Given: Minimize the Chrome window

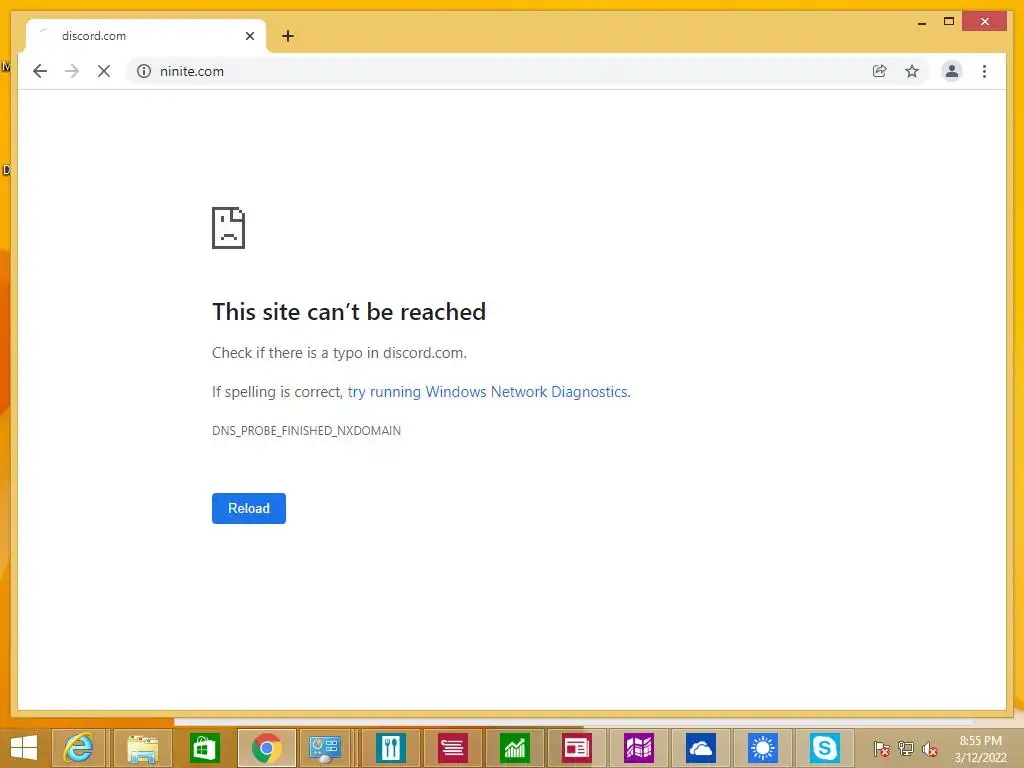Looking at the screenshot, I should (921, 22).
